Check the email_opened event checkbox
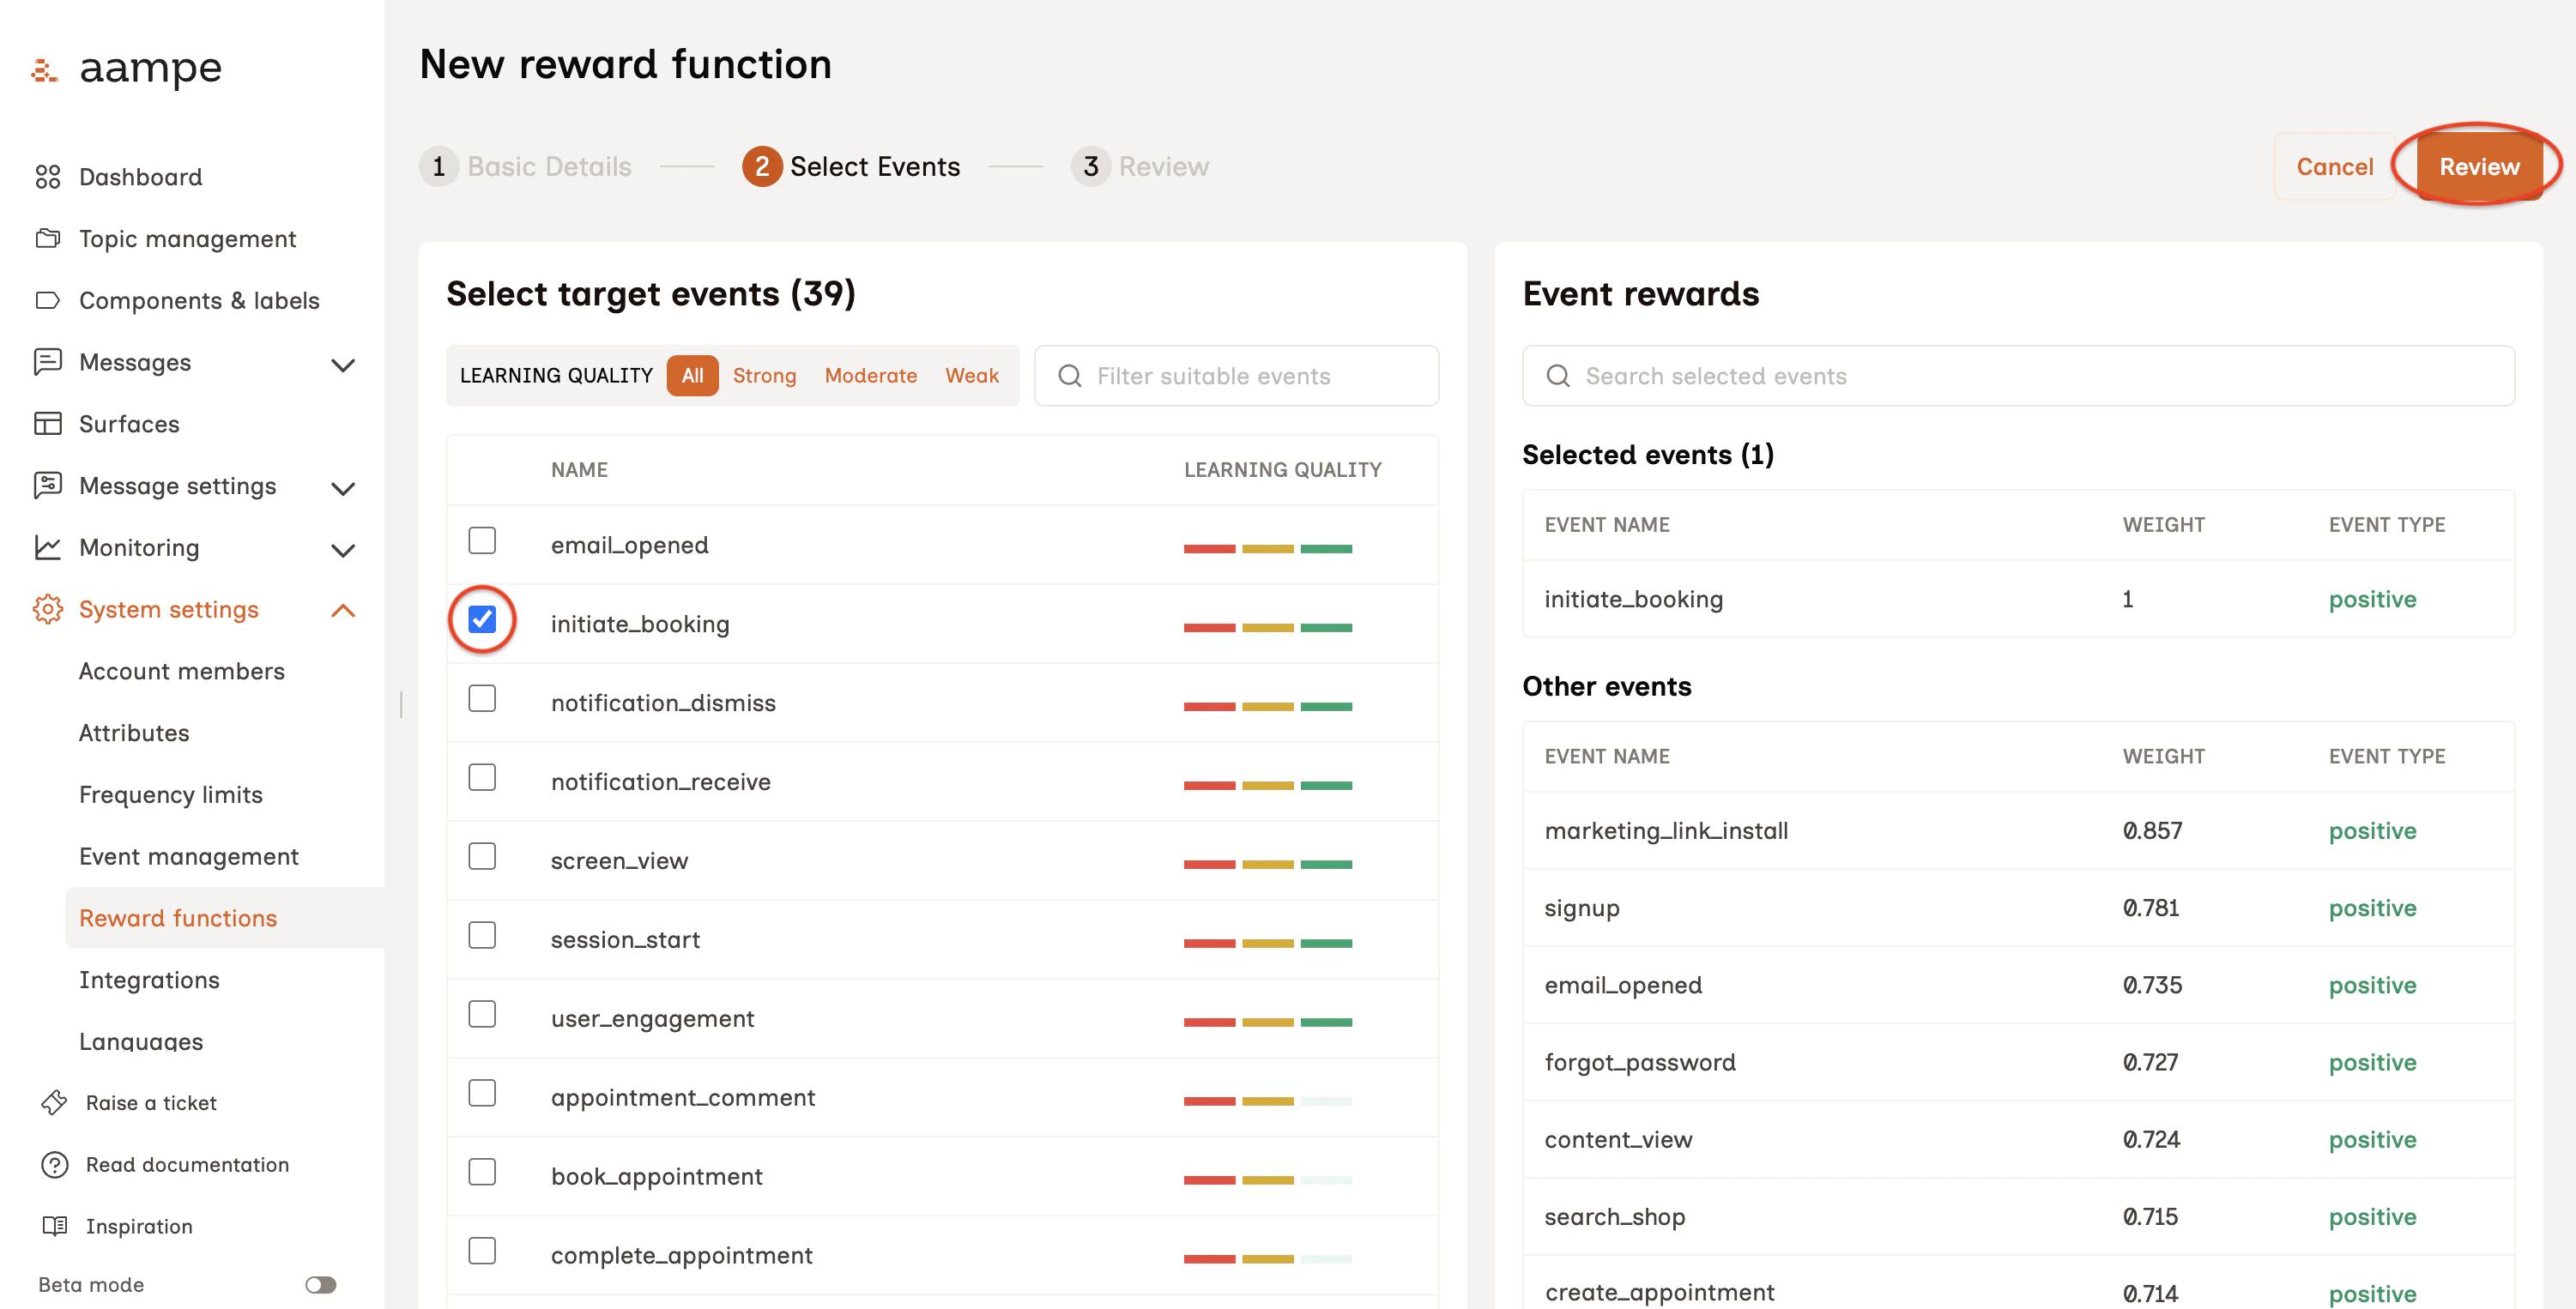 482,541
